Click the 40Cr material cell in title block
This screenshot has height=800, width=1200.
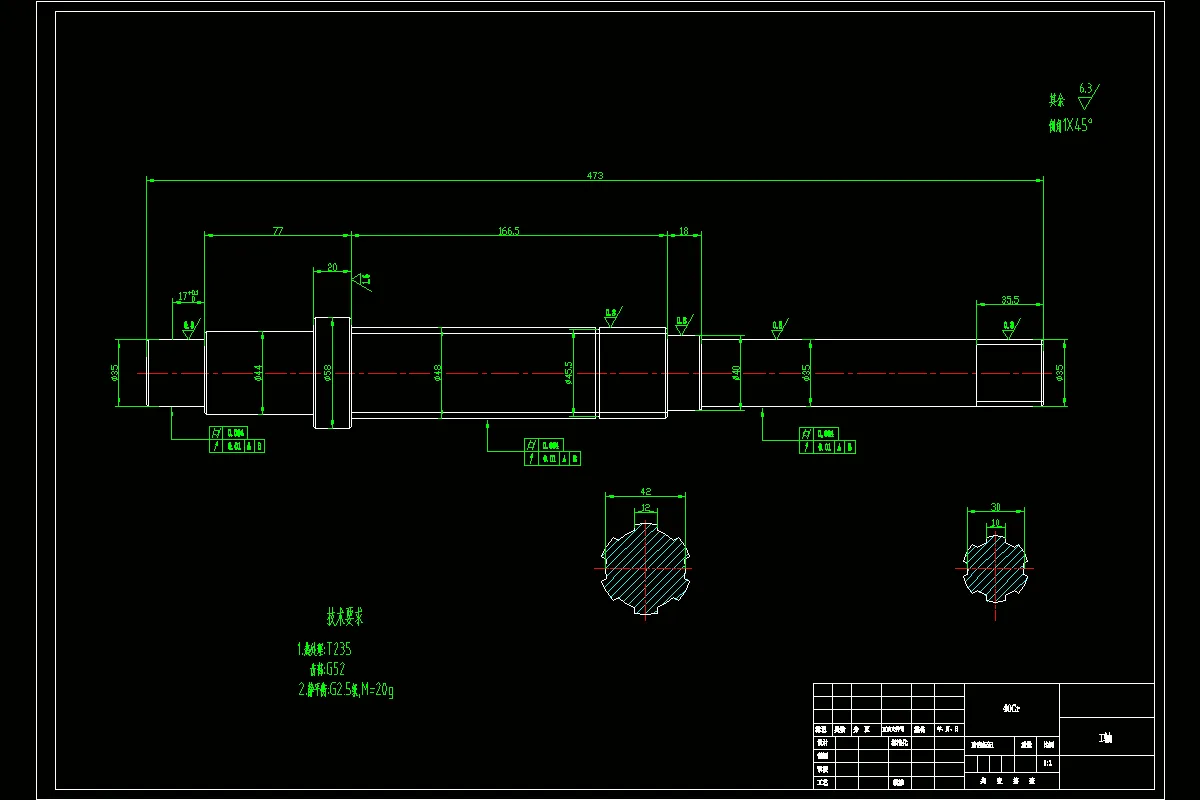[x=1011, y=708]
